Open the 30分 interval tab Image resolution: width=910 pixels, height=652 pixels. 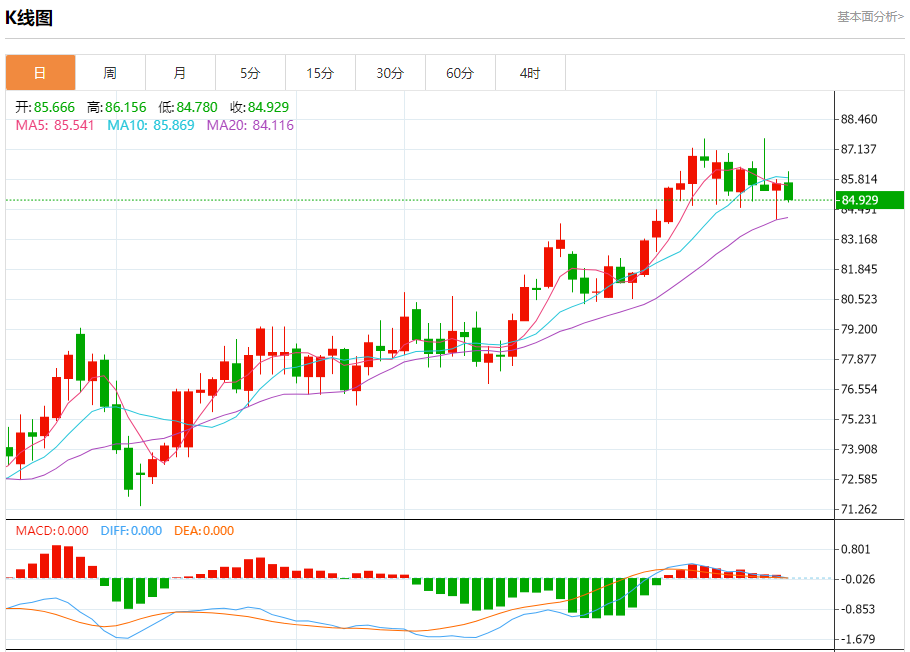click(390, 73)
